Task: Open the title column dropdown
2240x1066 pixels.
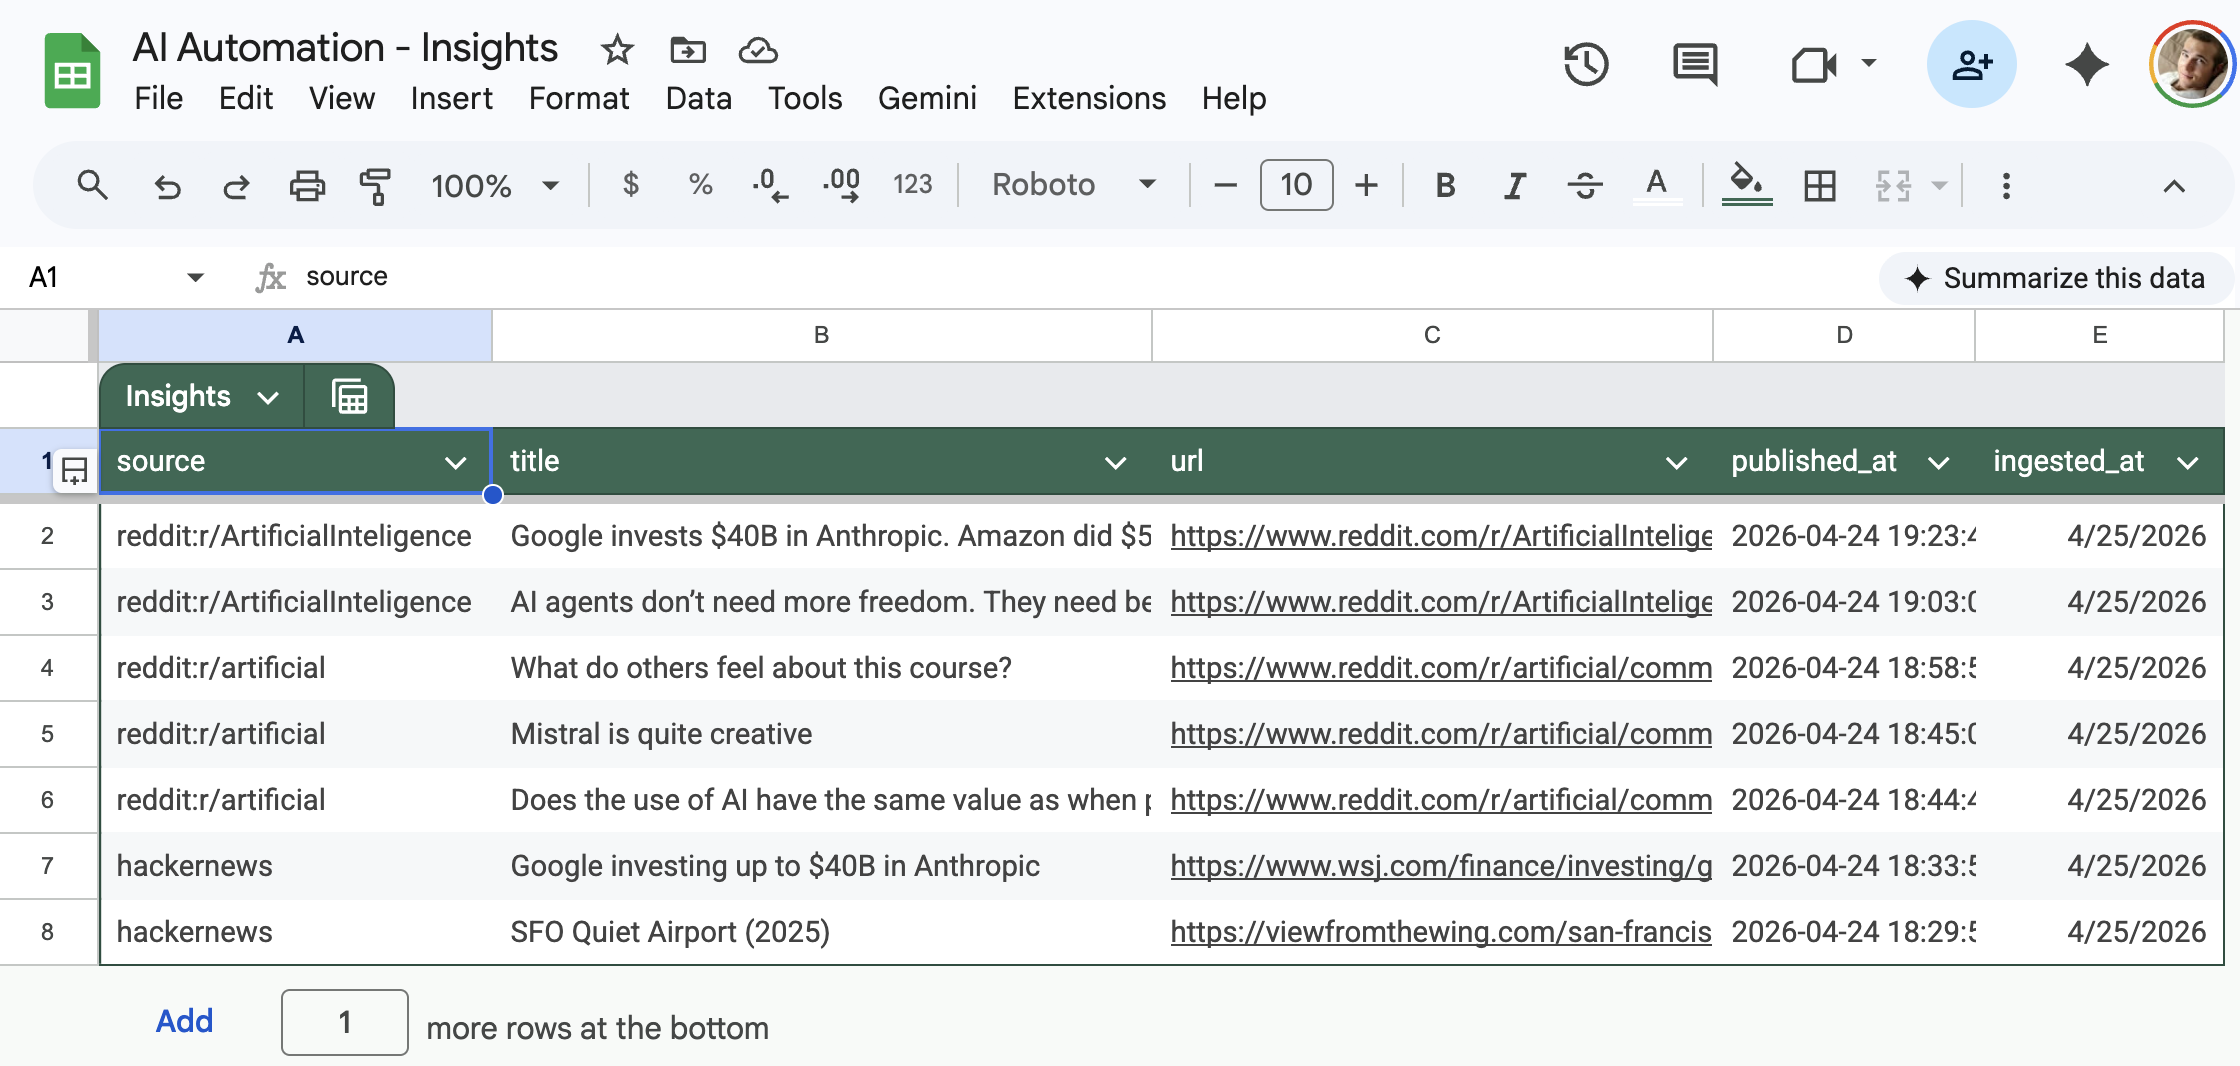Action: tap(1116, 462)
